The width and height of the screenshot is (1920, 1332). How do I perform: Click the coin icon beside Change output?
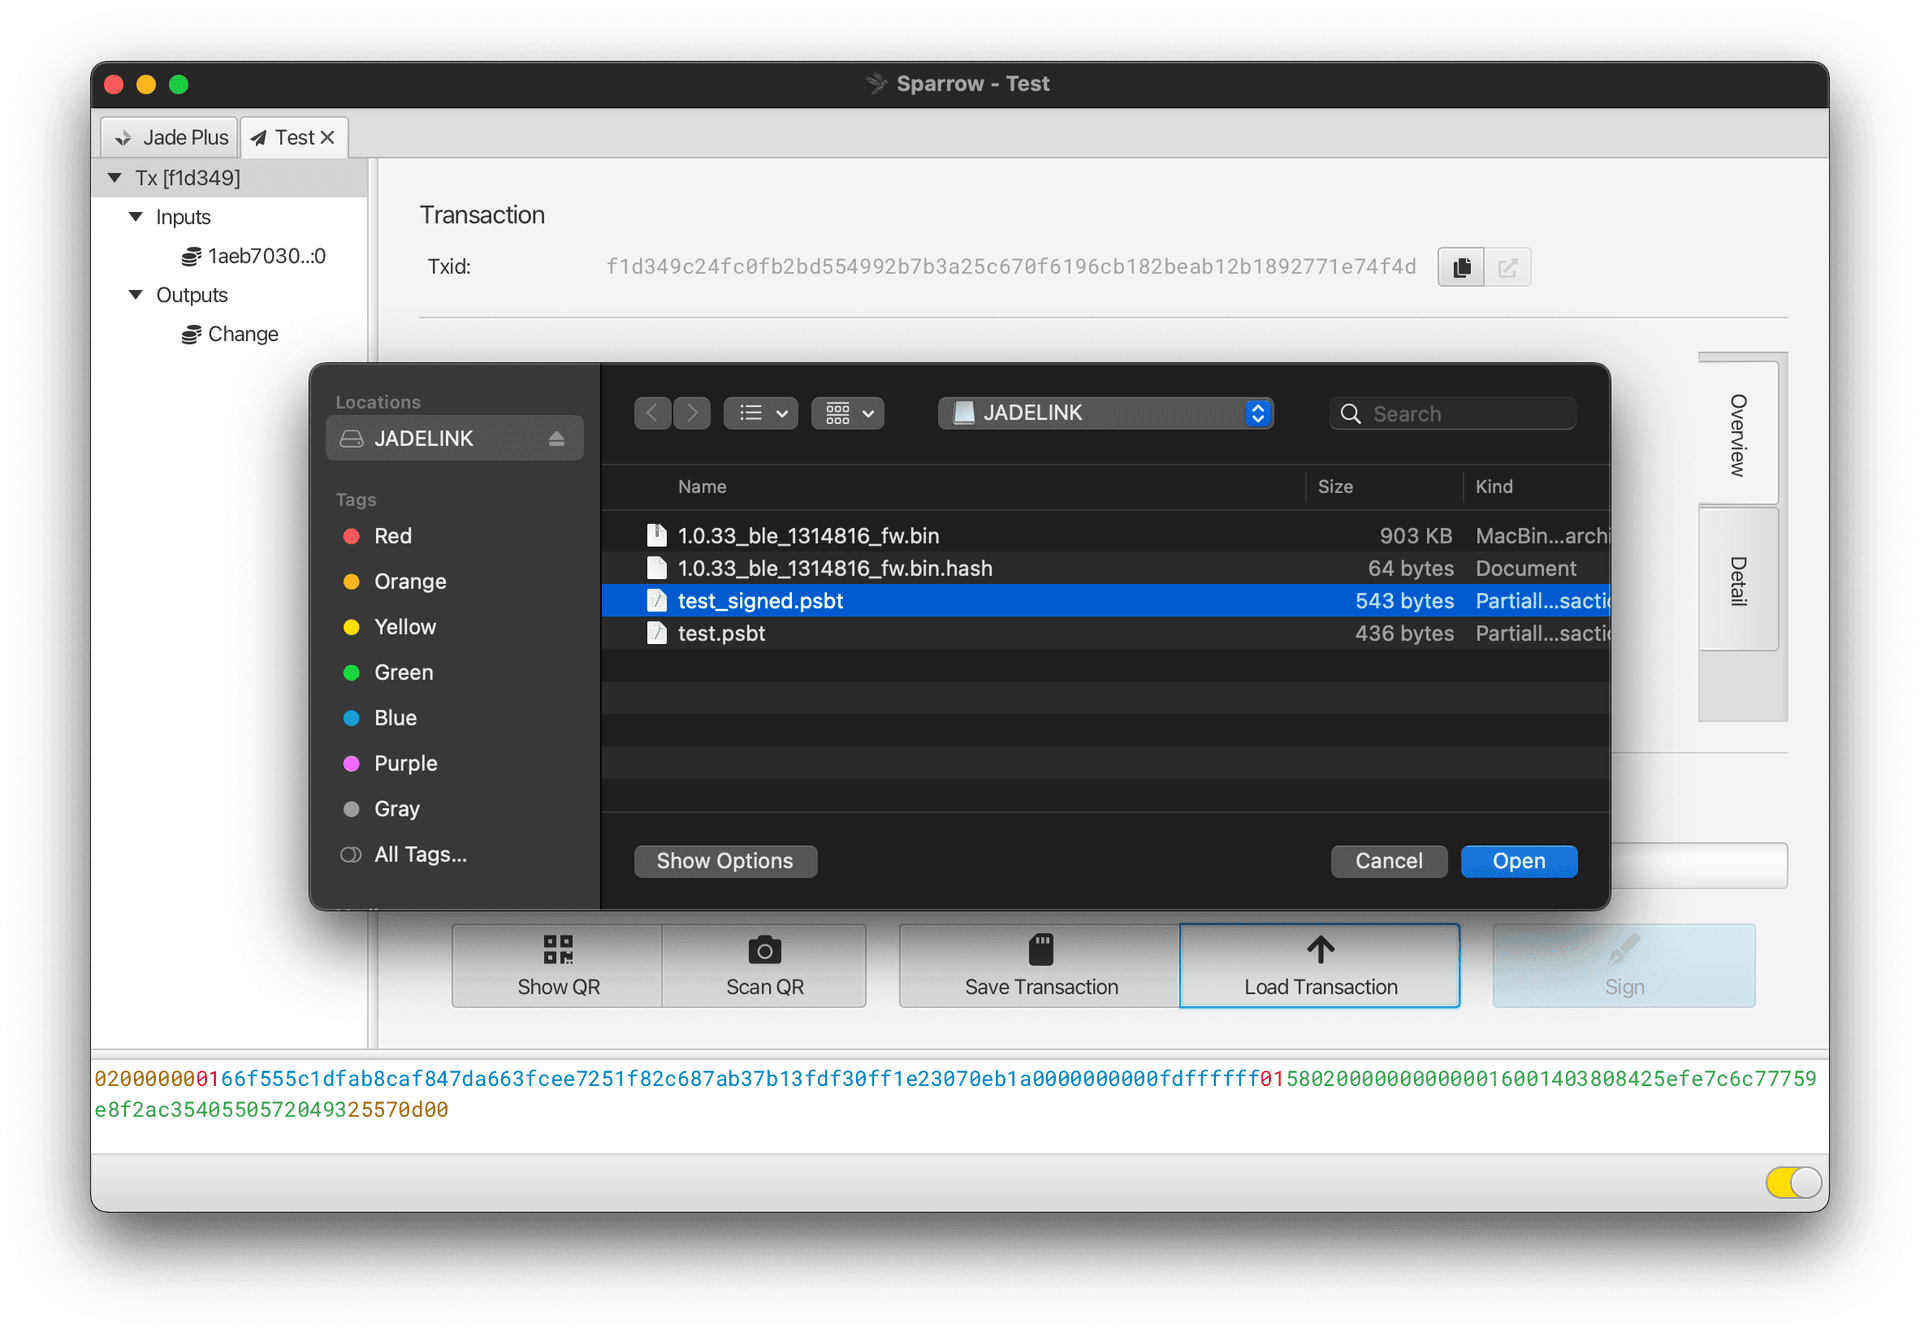(191, 335)
